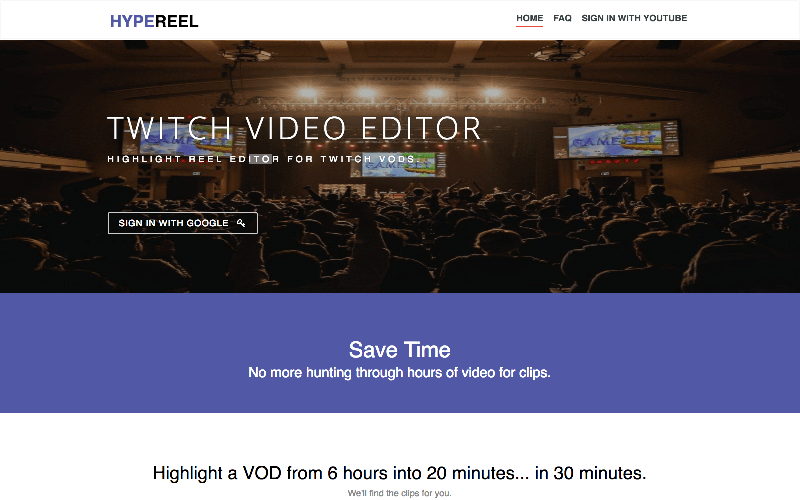
Task: Click the TWITCH VIDEO EDITOR headline
Action: pyautogui.click(x=294, y=129)
